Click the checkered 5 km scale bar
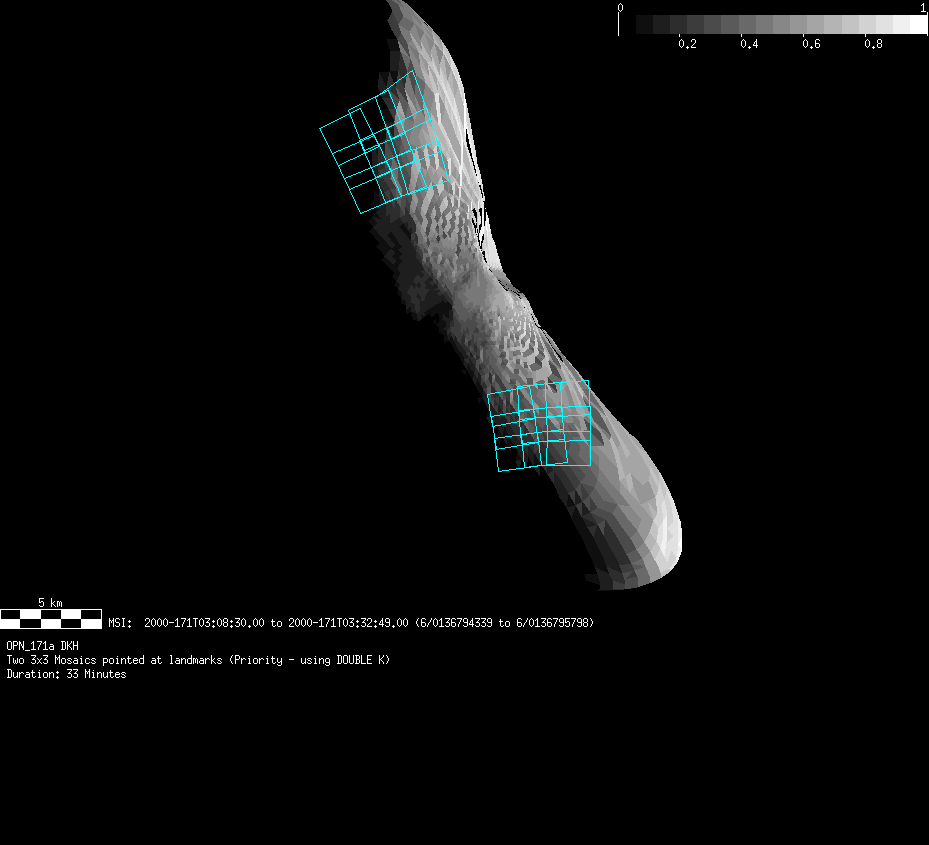The width and height of the screenshot is (929, 845). pos(51,619)
